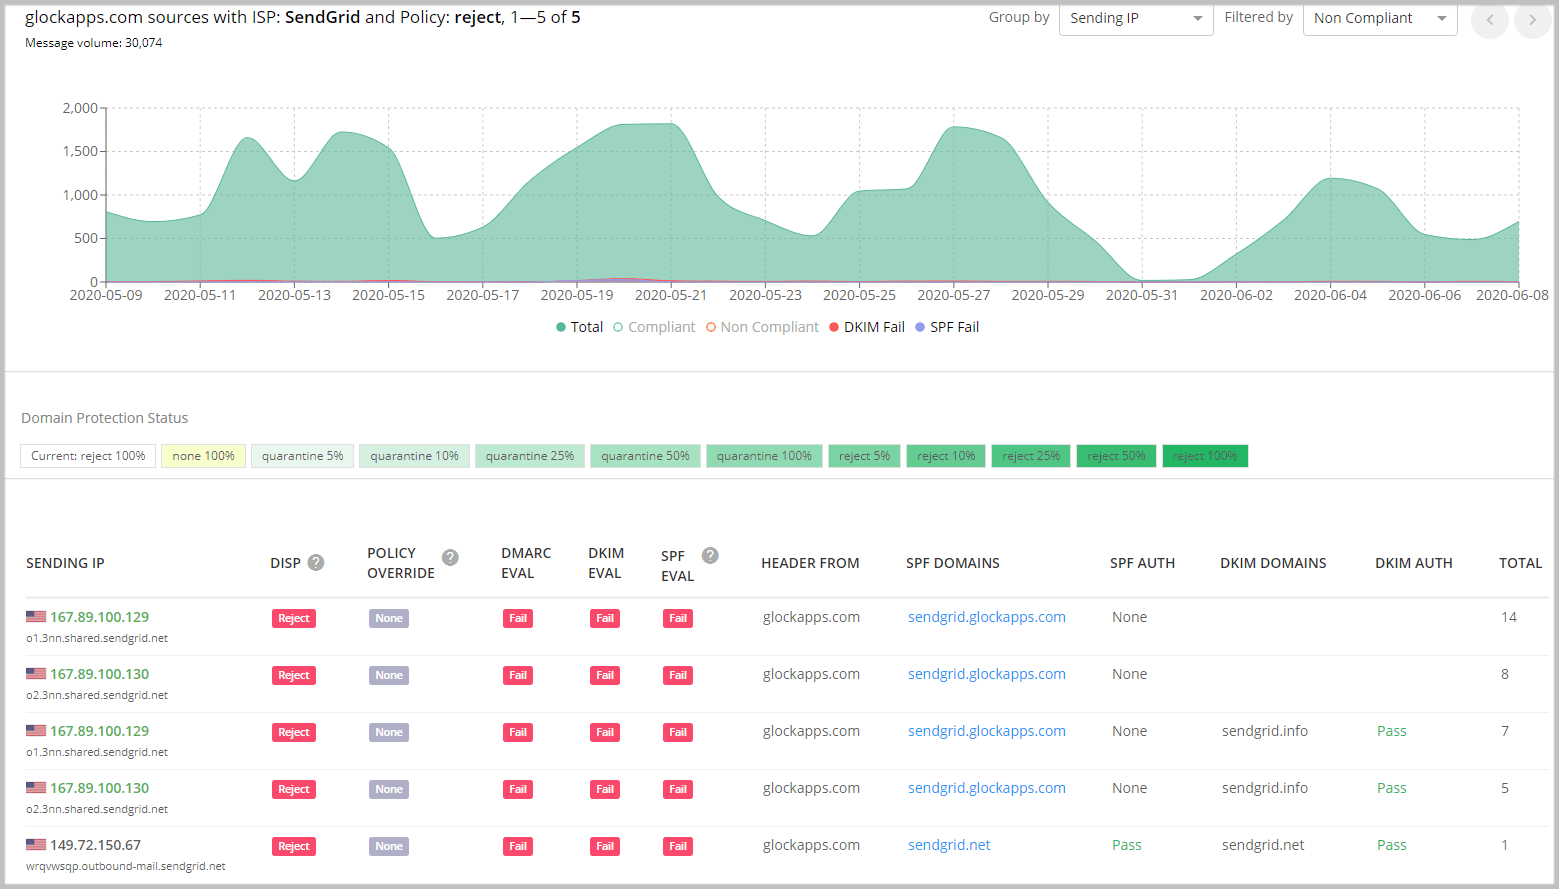Select the quarantine 25% policy swatch
The width and height of the screenshot is (1559, 889).
[x=530, y=456]
